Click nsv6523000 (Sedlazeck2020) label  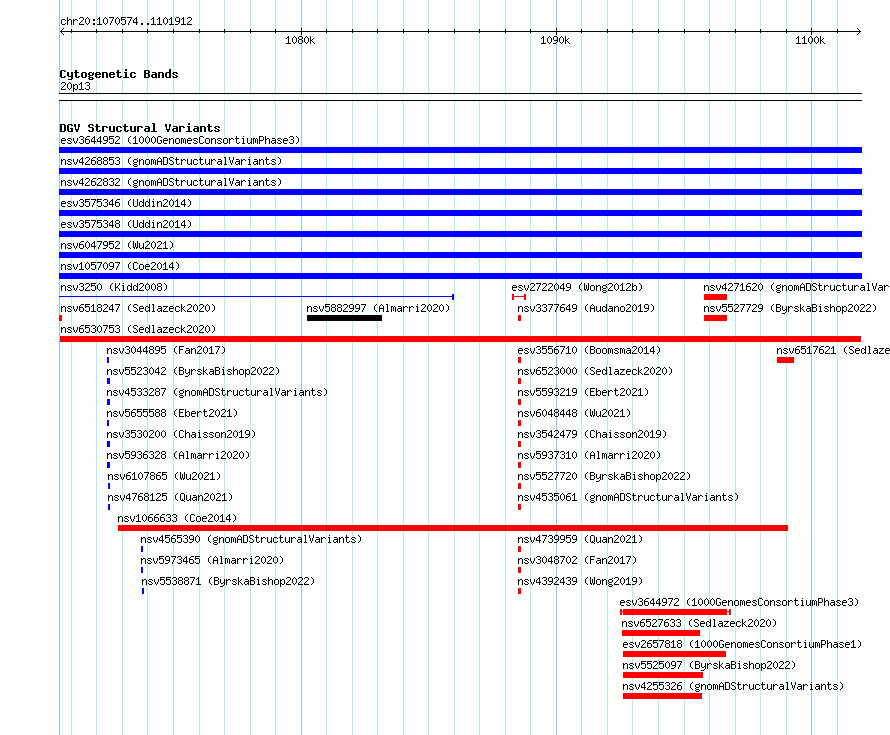pyautogui.click(x=595, y=371)
